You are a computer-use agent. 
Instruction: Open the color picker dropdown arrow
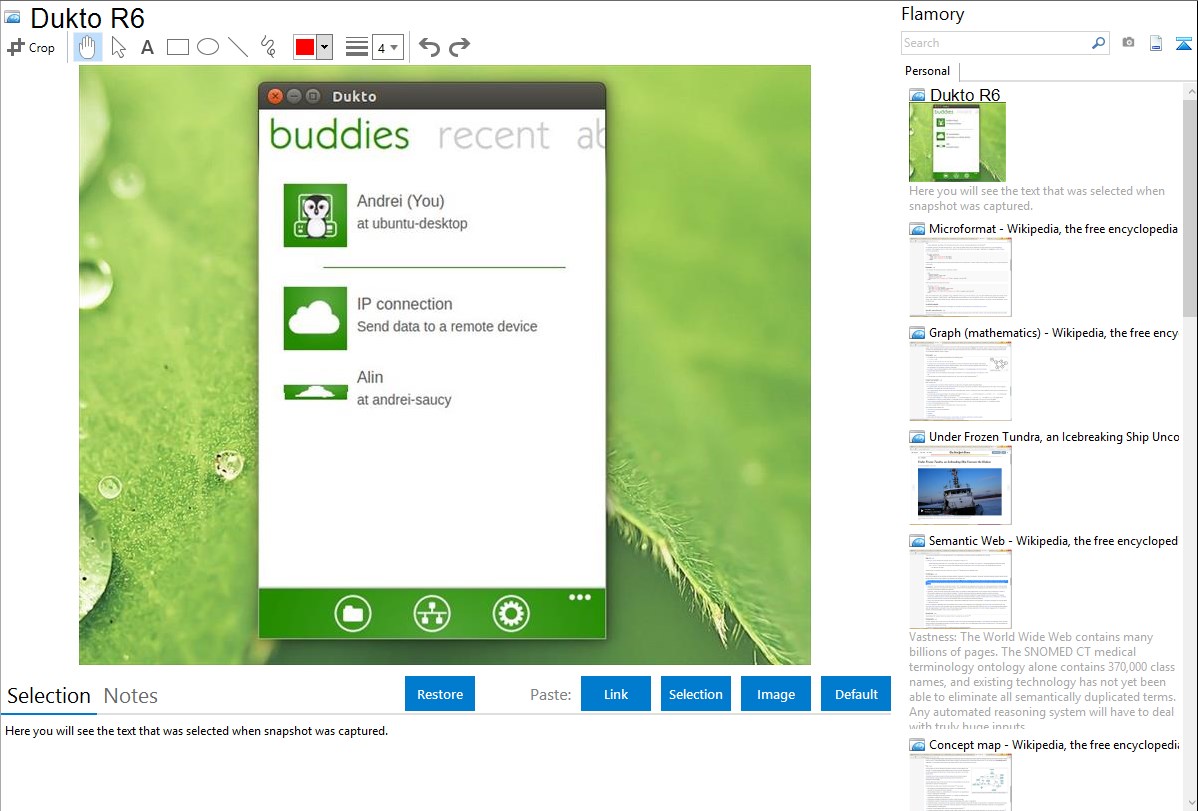pos(325,47)
